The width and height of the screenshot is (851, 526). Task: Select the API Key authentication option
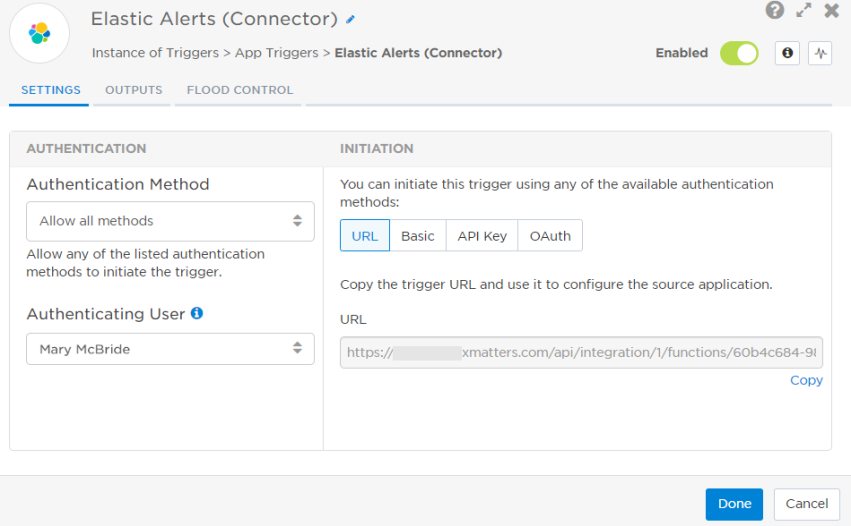tap(482, 236)
